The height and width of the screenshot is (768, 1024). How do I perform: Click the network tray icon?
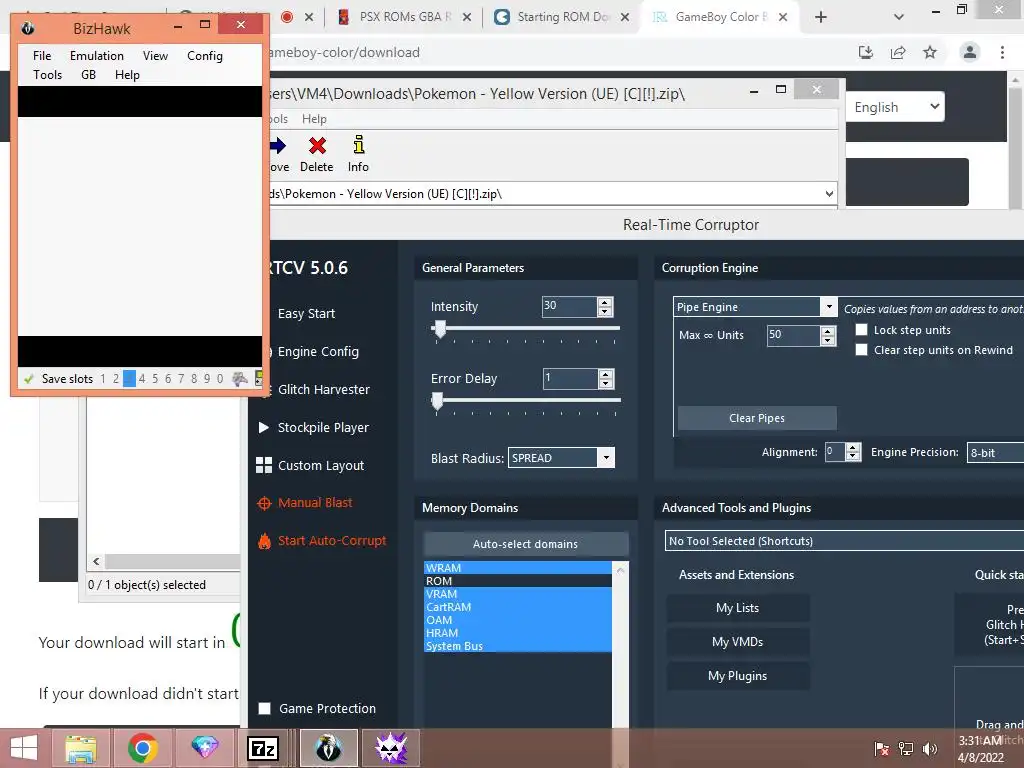click(906, 749)
